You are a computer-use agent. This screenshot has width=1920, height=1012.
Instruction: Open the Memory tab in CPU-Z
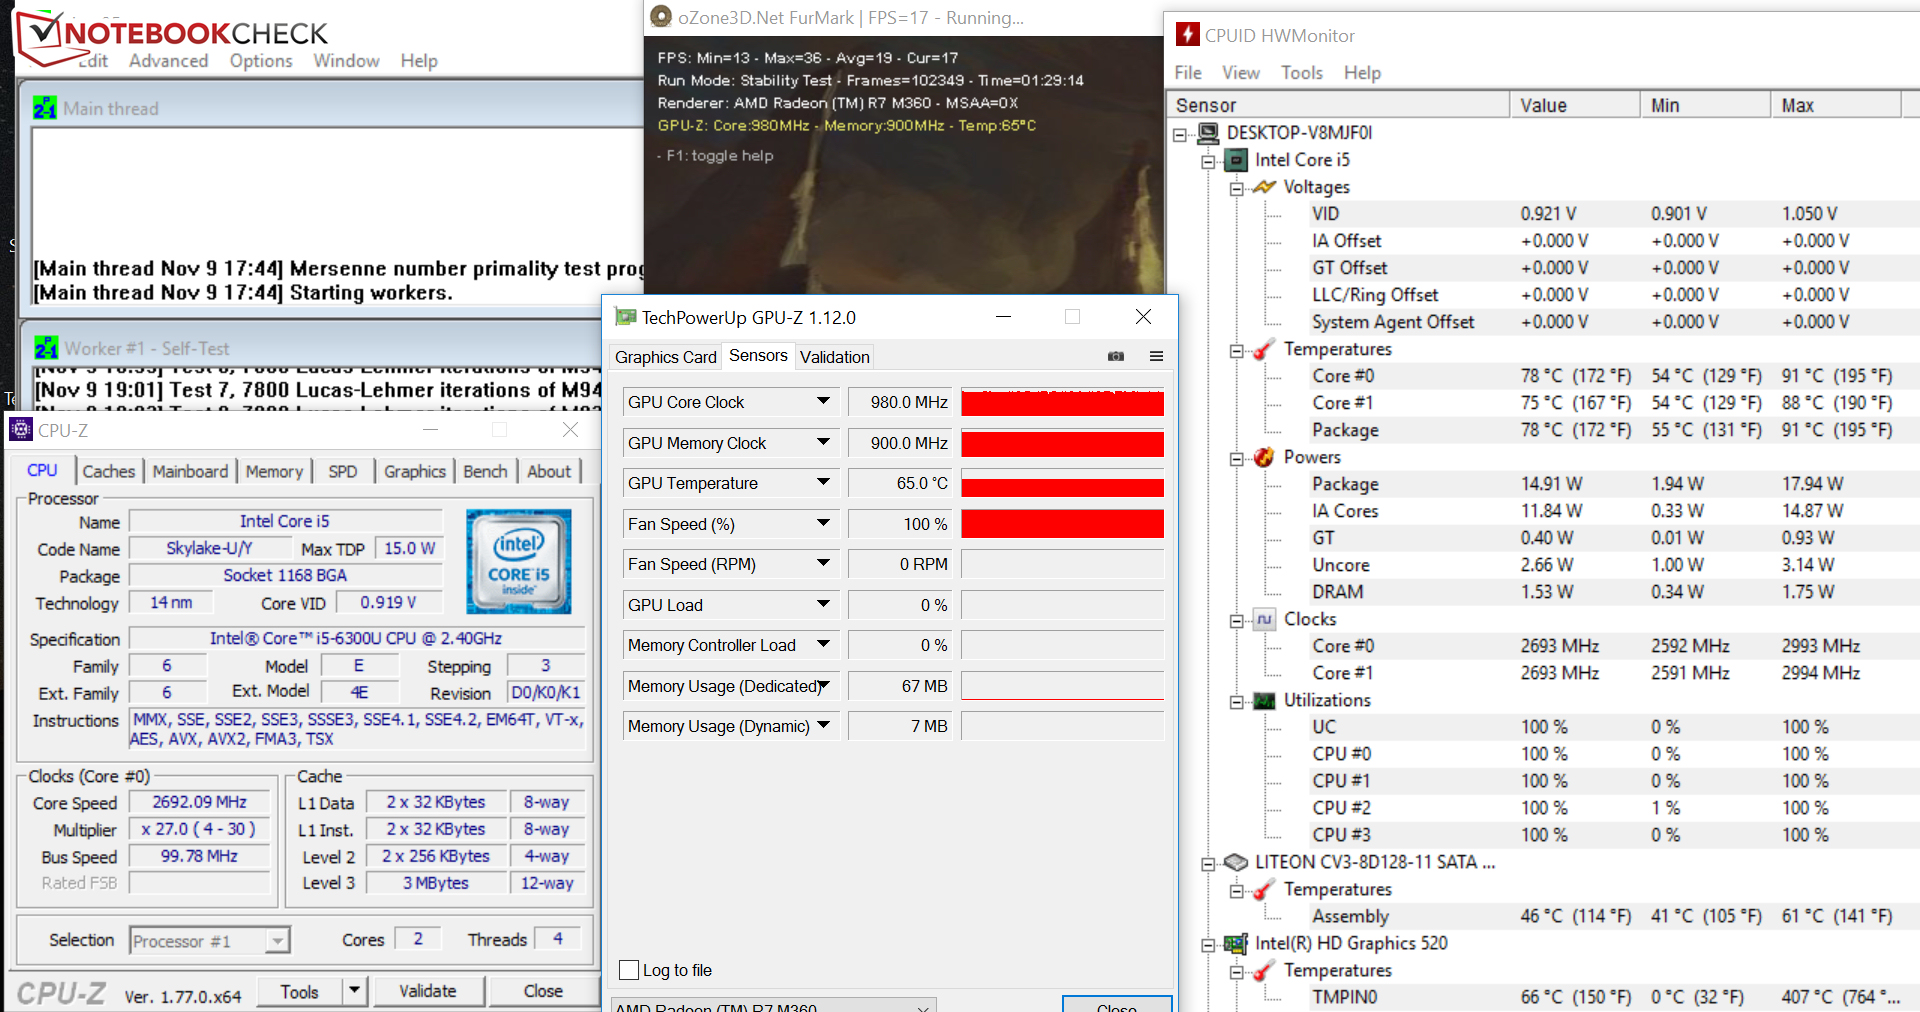(x=274, y=471)
